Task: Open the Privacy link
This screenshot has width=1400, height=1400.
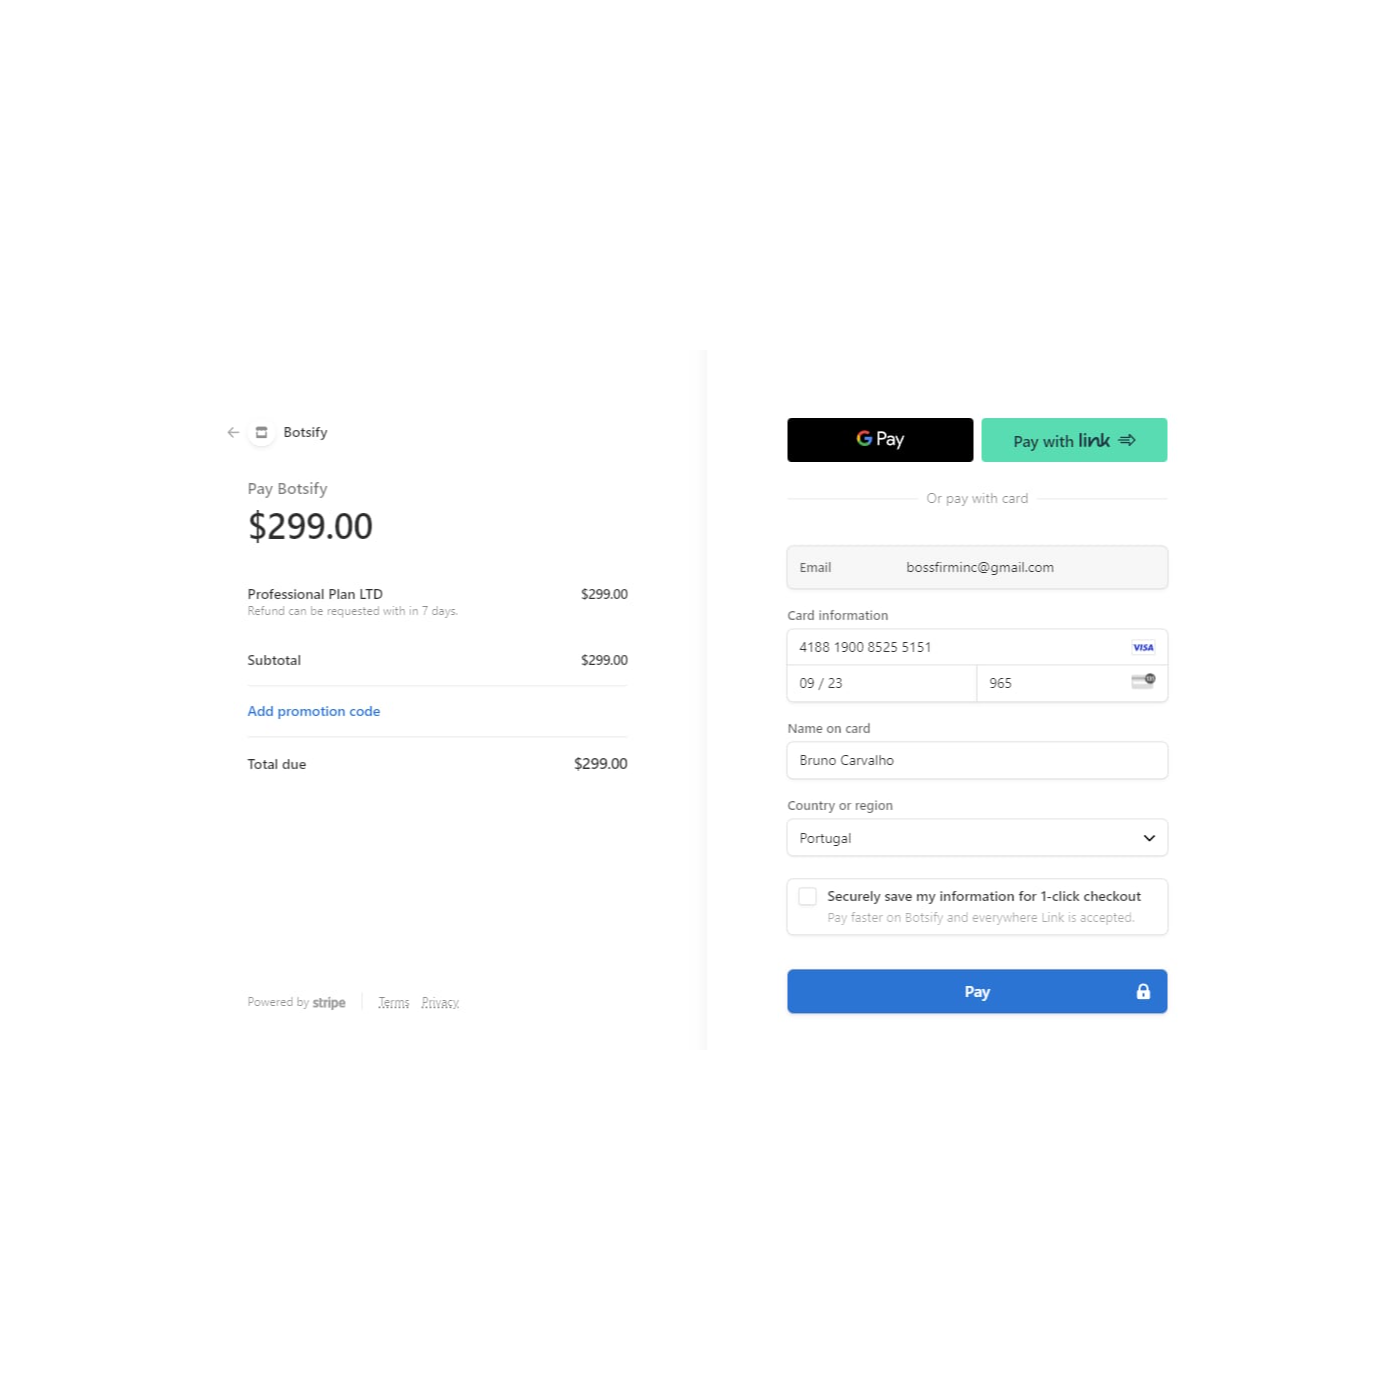Action: tap(440, 1003)
